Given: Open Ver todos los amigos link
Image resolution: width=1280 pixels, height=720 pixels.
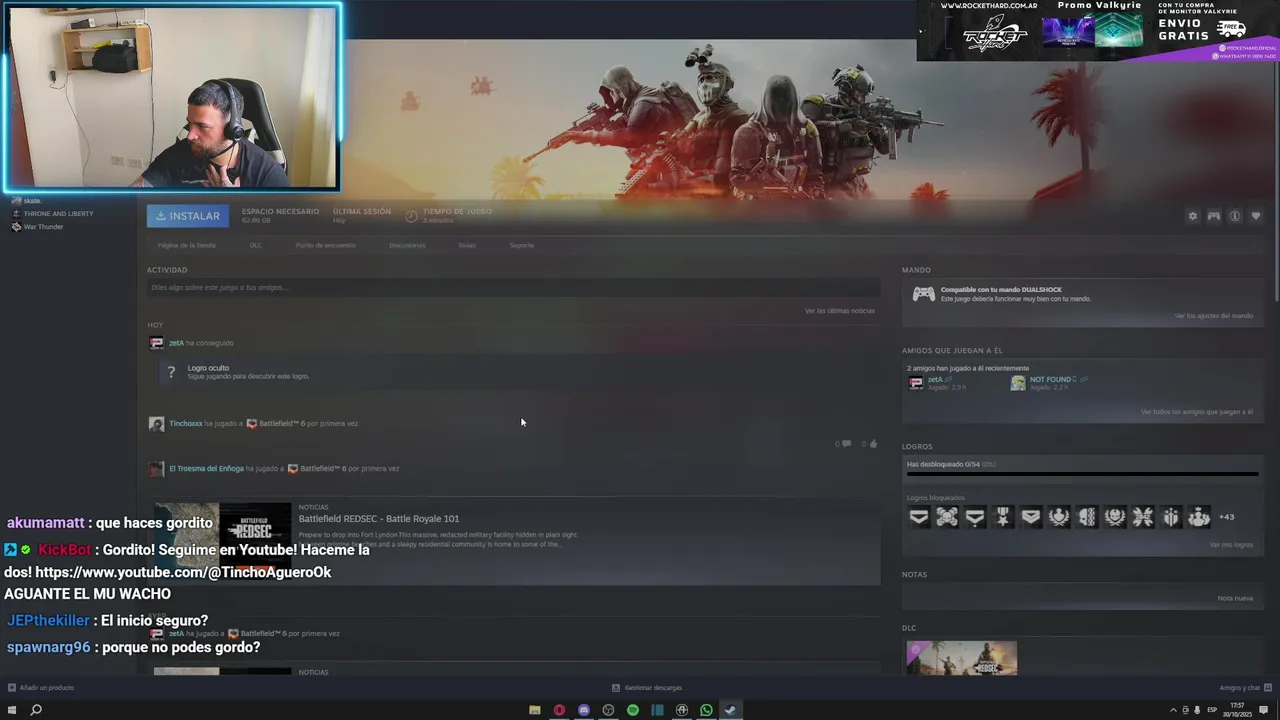Looking at the screenshot, I should 1196,412.
